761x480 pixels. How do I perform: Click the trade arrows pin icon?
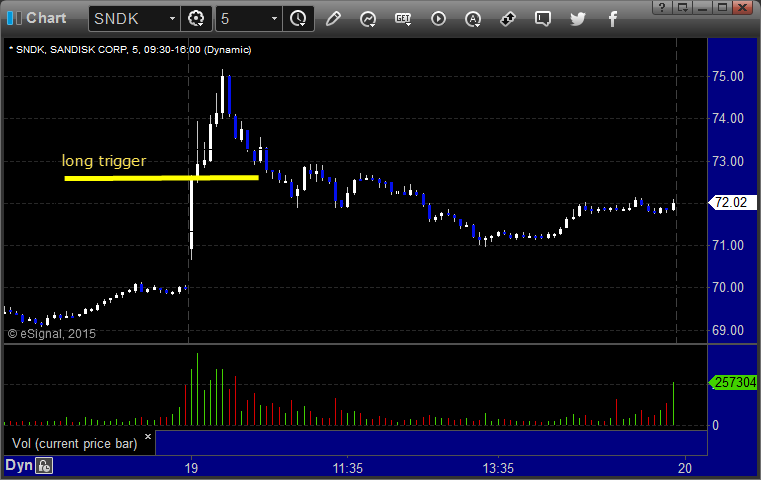(x=508, y=19)
